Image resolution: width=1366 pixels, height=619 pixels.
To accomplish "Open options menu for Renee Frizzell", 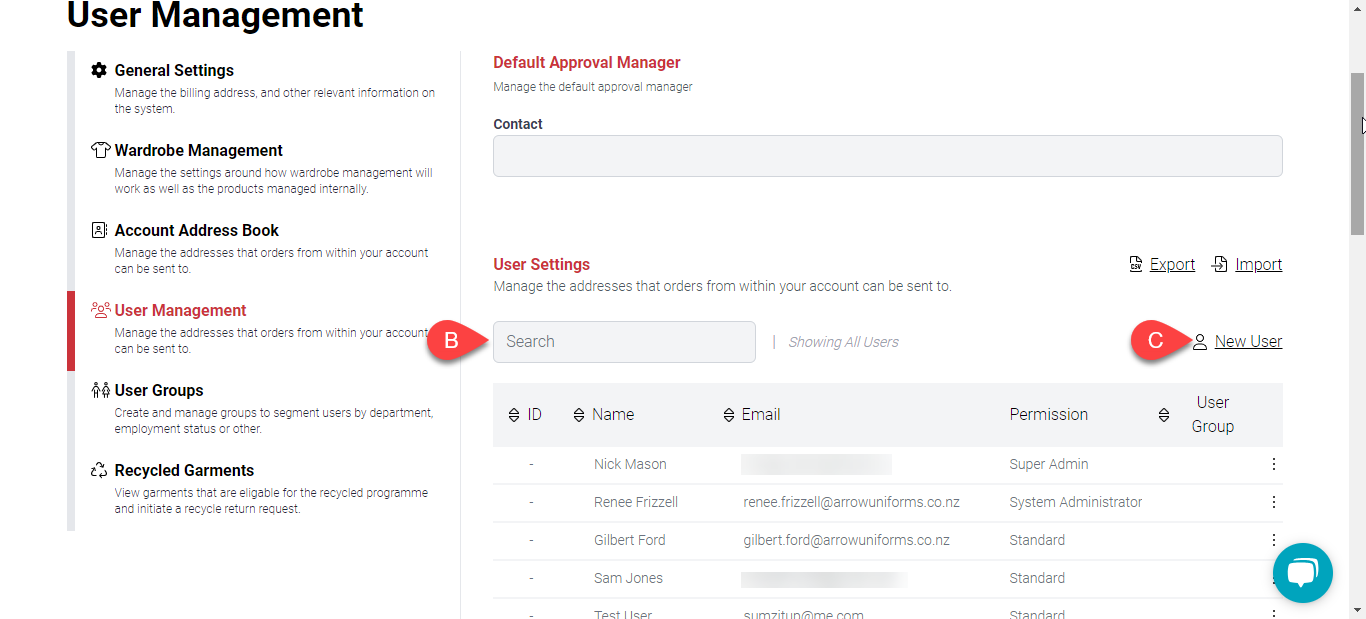I will tap(1274, 502).
